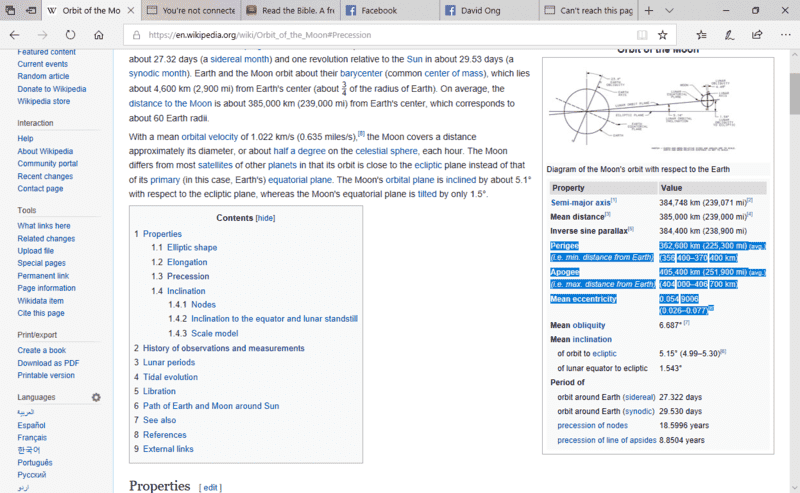Click scrollbar down arrow
This screenshot has width=800, height=493.
pos(795,487)
